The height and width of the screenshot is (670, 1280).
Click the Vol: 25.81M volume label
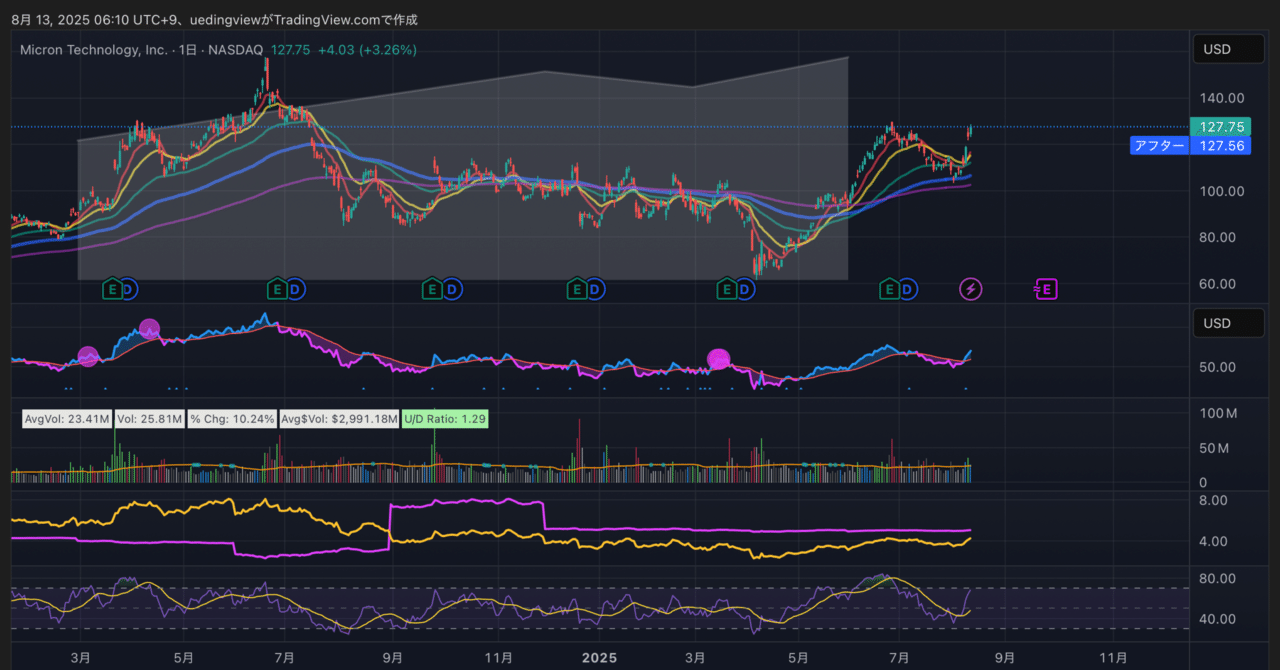coord(149,419)
